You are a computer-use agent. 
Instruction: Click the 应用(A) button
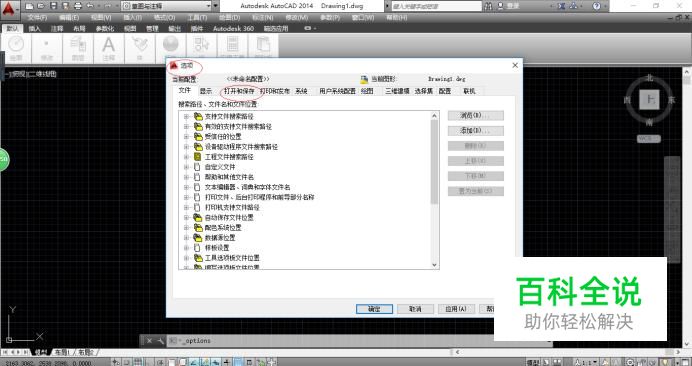tap(456, 309)
